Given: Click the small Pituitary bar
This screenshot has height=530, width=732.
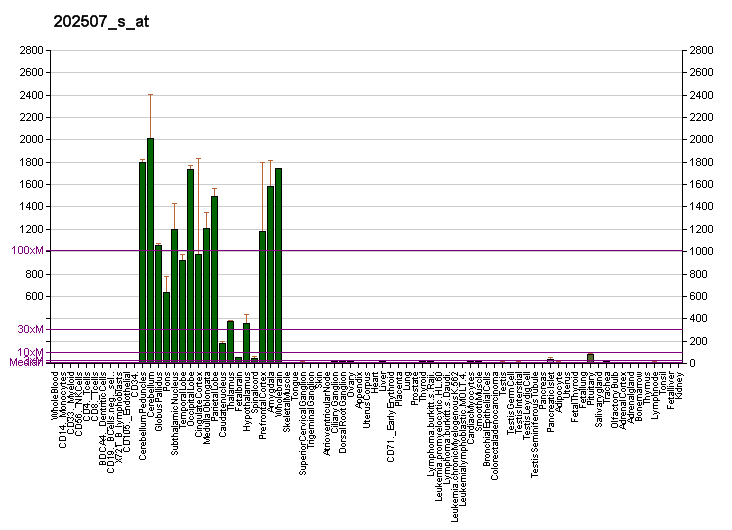Looking at the screenshot, I should pyautogui.click(x=590, y=358).
